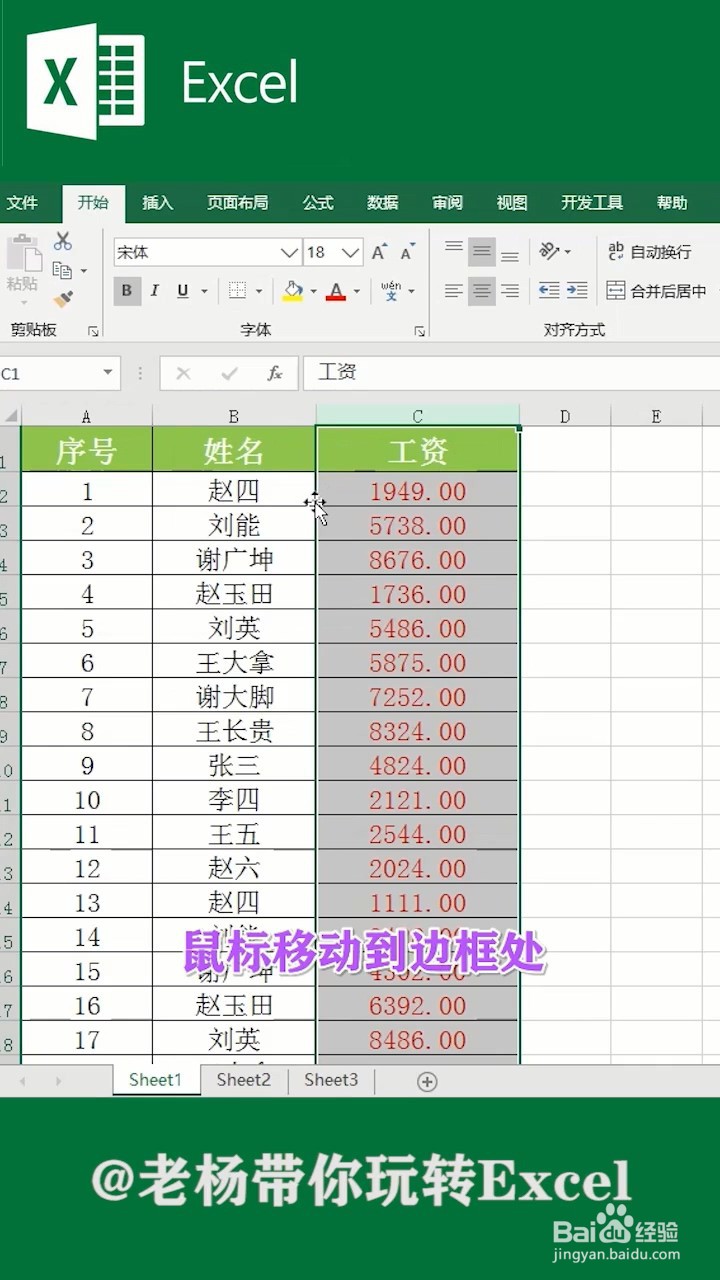Image resolution: width=720 pixels, height=1280 pixels.
Task: Apply red font color A
Action: coord(336,291)
